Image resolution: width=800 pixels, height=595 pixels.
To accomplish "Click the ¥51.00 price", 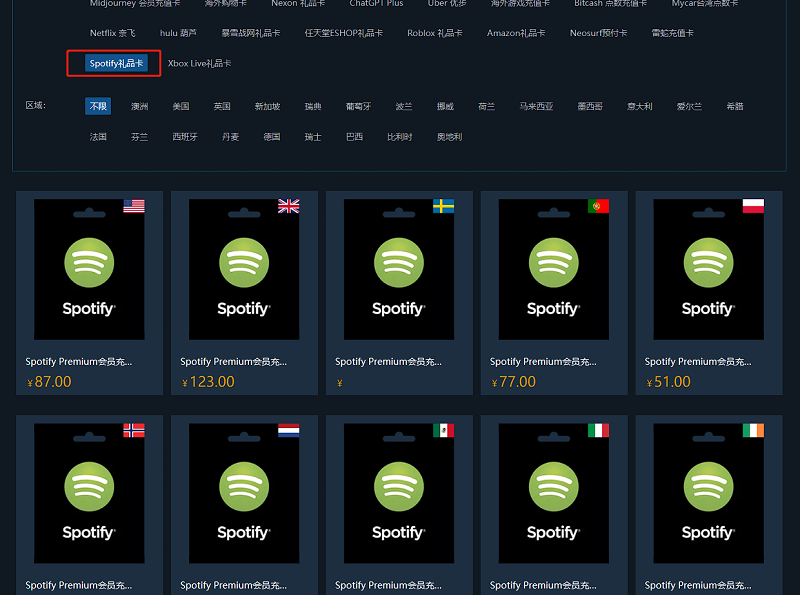I will (x=668, y=382).
